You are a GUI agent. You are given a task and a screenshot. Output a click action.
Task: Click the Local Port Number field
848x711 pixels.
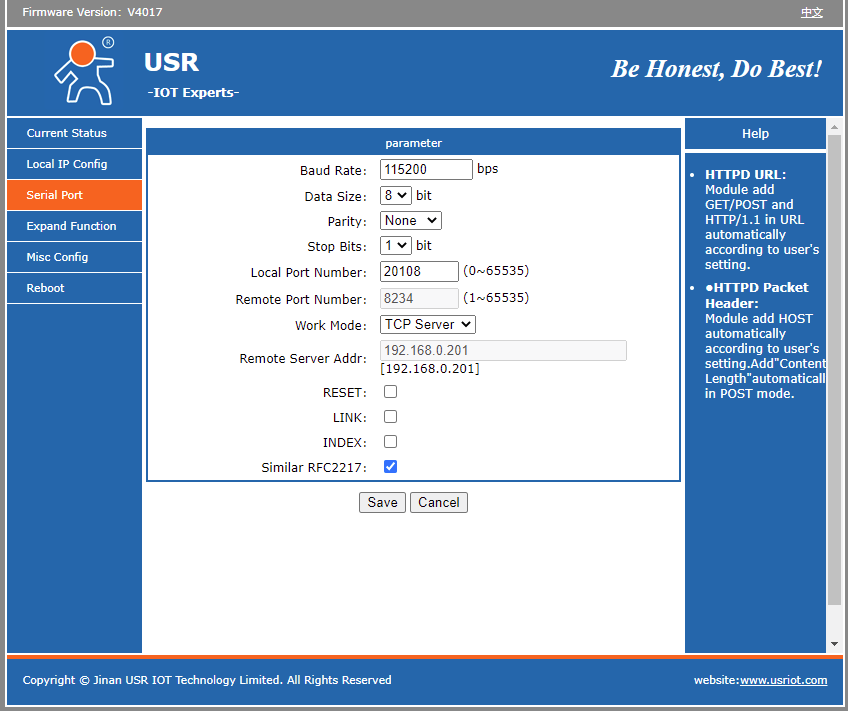(x=419, y=271)
